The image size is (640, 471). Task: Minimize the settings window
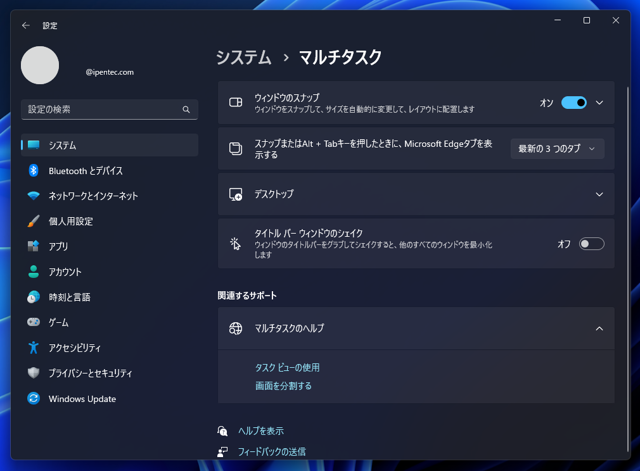(558, 20)
